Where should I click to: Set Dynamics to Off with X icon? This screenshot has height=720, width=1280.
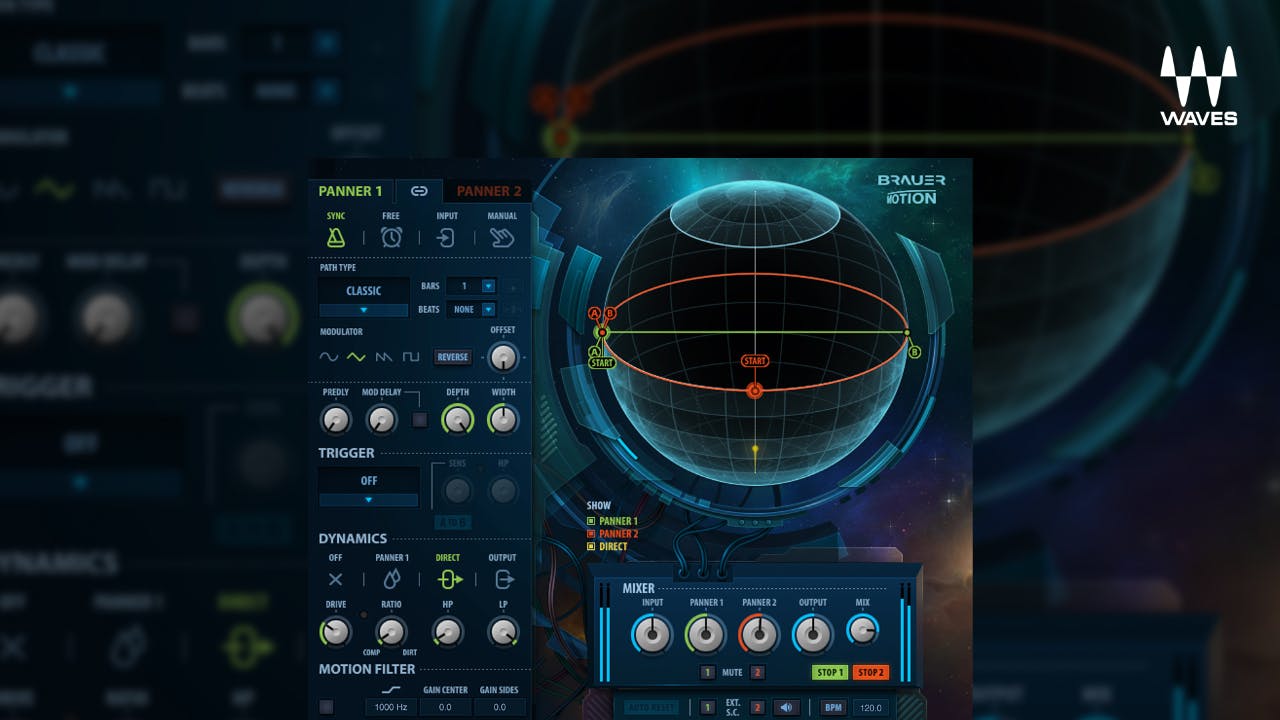tap(335, 579)
